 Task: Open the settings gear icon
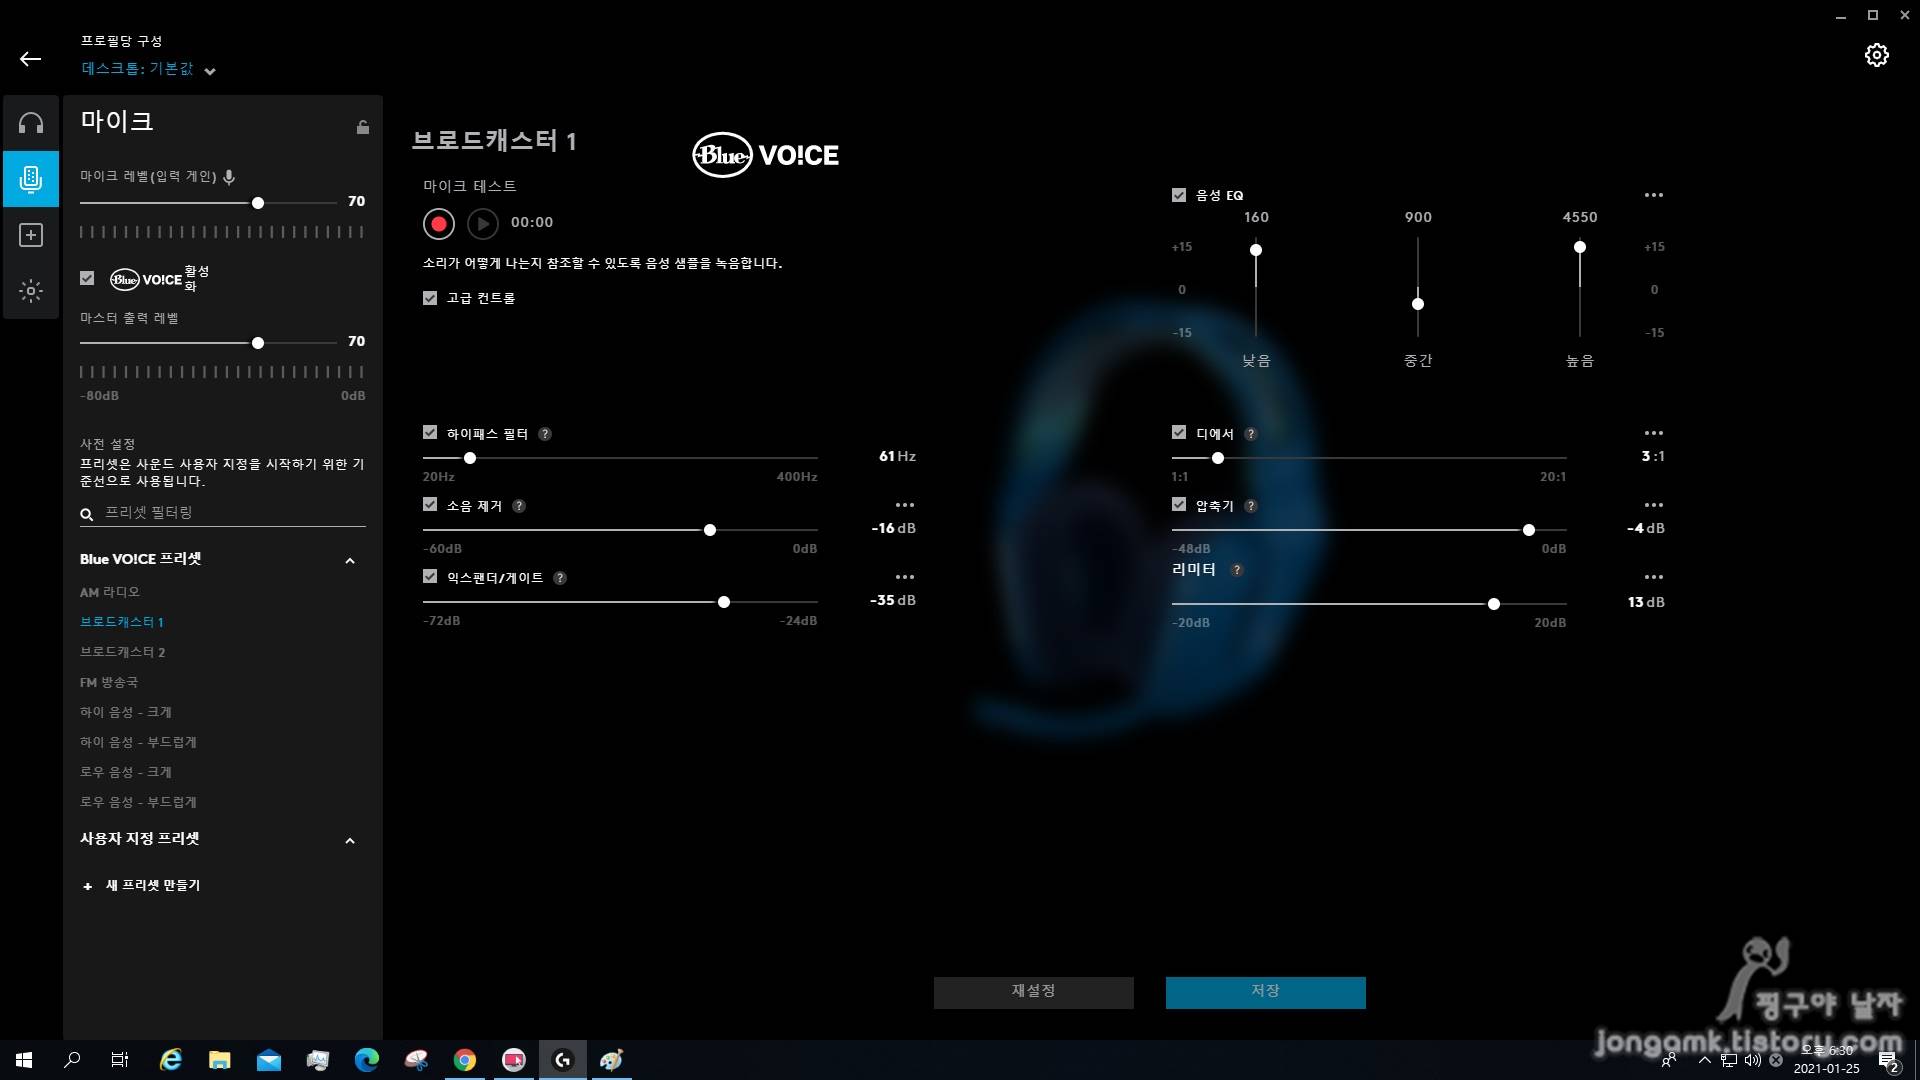(x=1876, y=55)
